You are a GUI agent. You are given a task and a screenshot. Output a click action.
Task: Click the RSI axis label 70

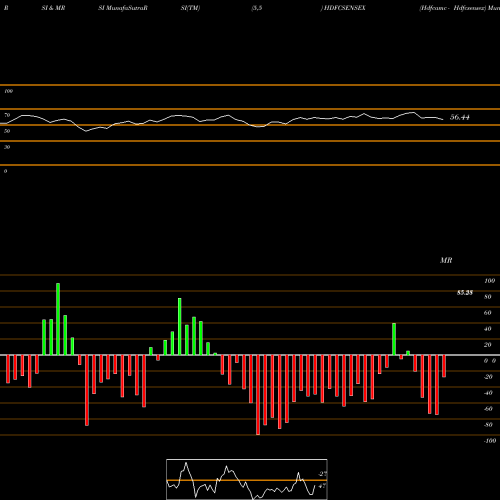tap(7, 115)
